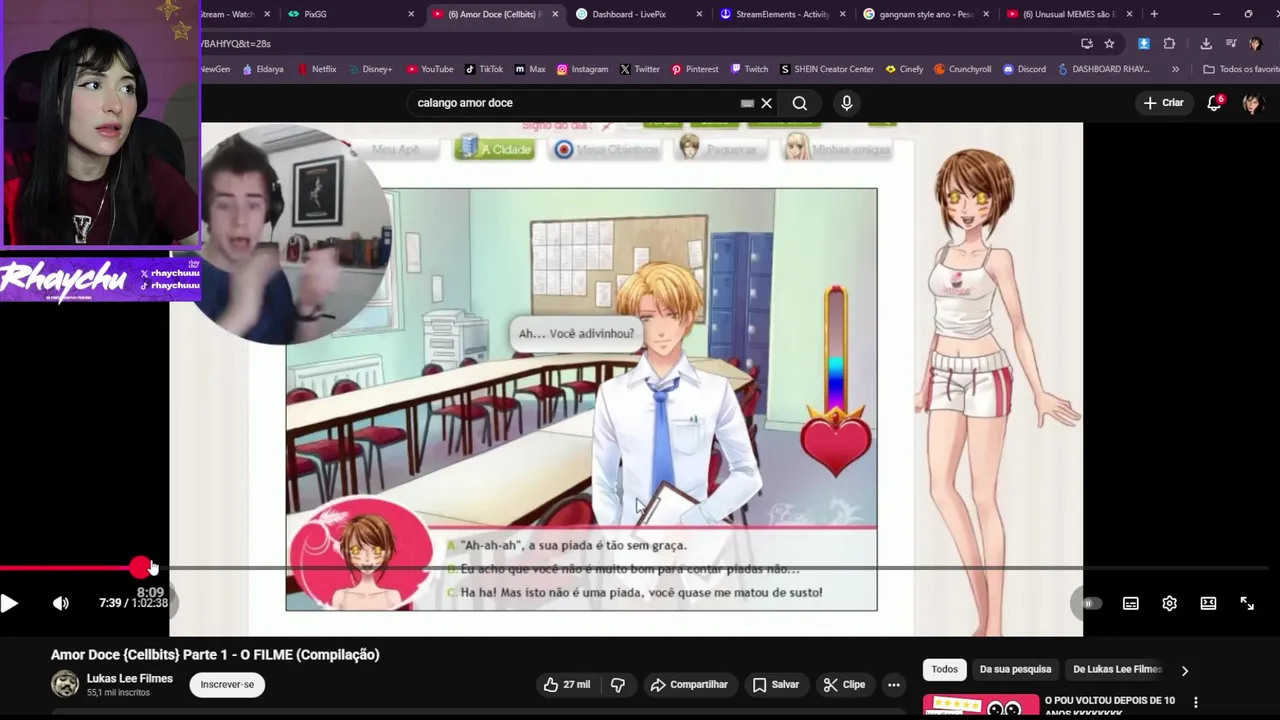
Task: Open the Twitch bookmark
Action: [x=749, y=69]
